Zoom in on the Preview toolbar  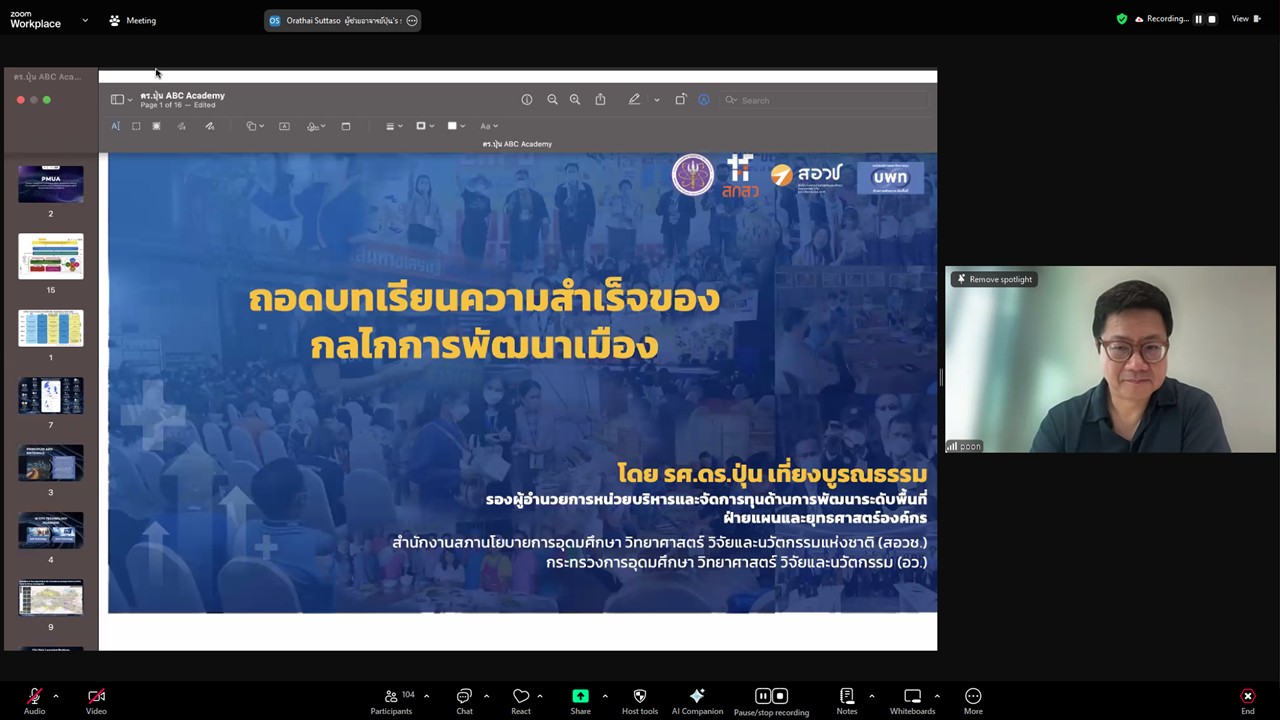[x=575, y=100]
